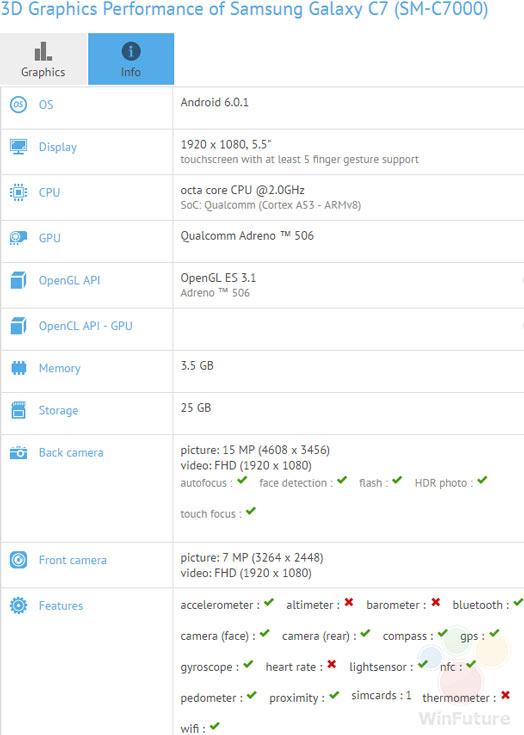
Task: Click the Back camera icon
Action: pos(18,453)
